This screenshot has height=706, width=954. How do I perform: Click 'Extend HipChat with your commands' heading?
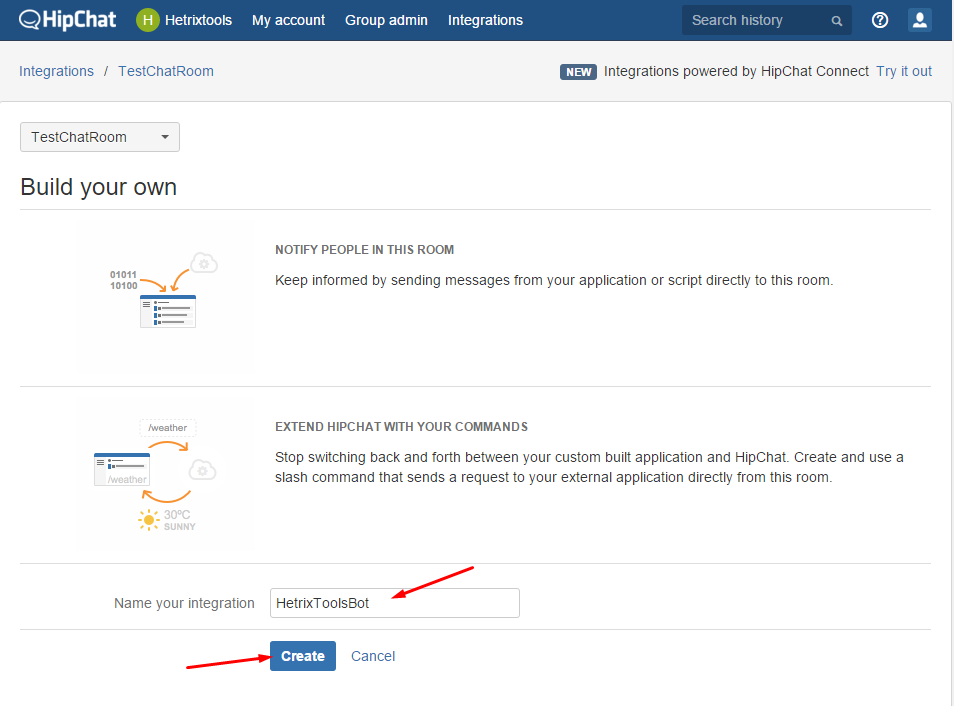pyautogui.click(x=402, y=427)
